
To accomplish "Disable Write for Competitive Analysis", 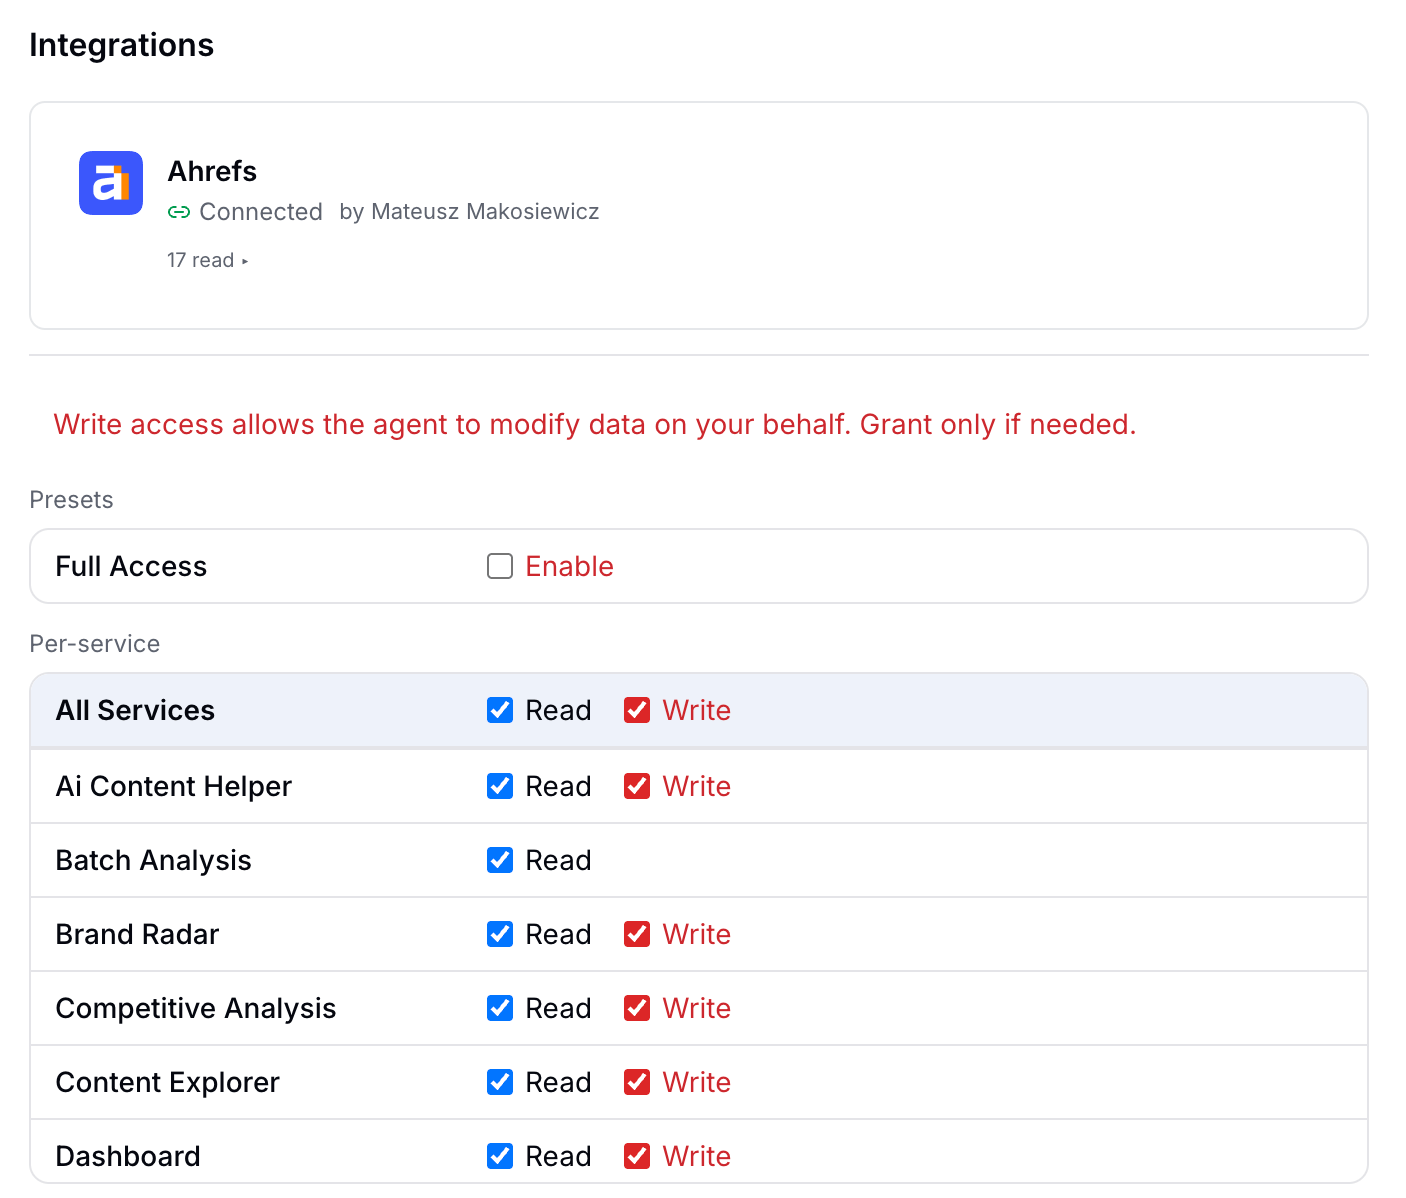I will [x=637, y=1008].
